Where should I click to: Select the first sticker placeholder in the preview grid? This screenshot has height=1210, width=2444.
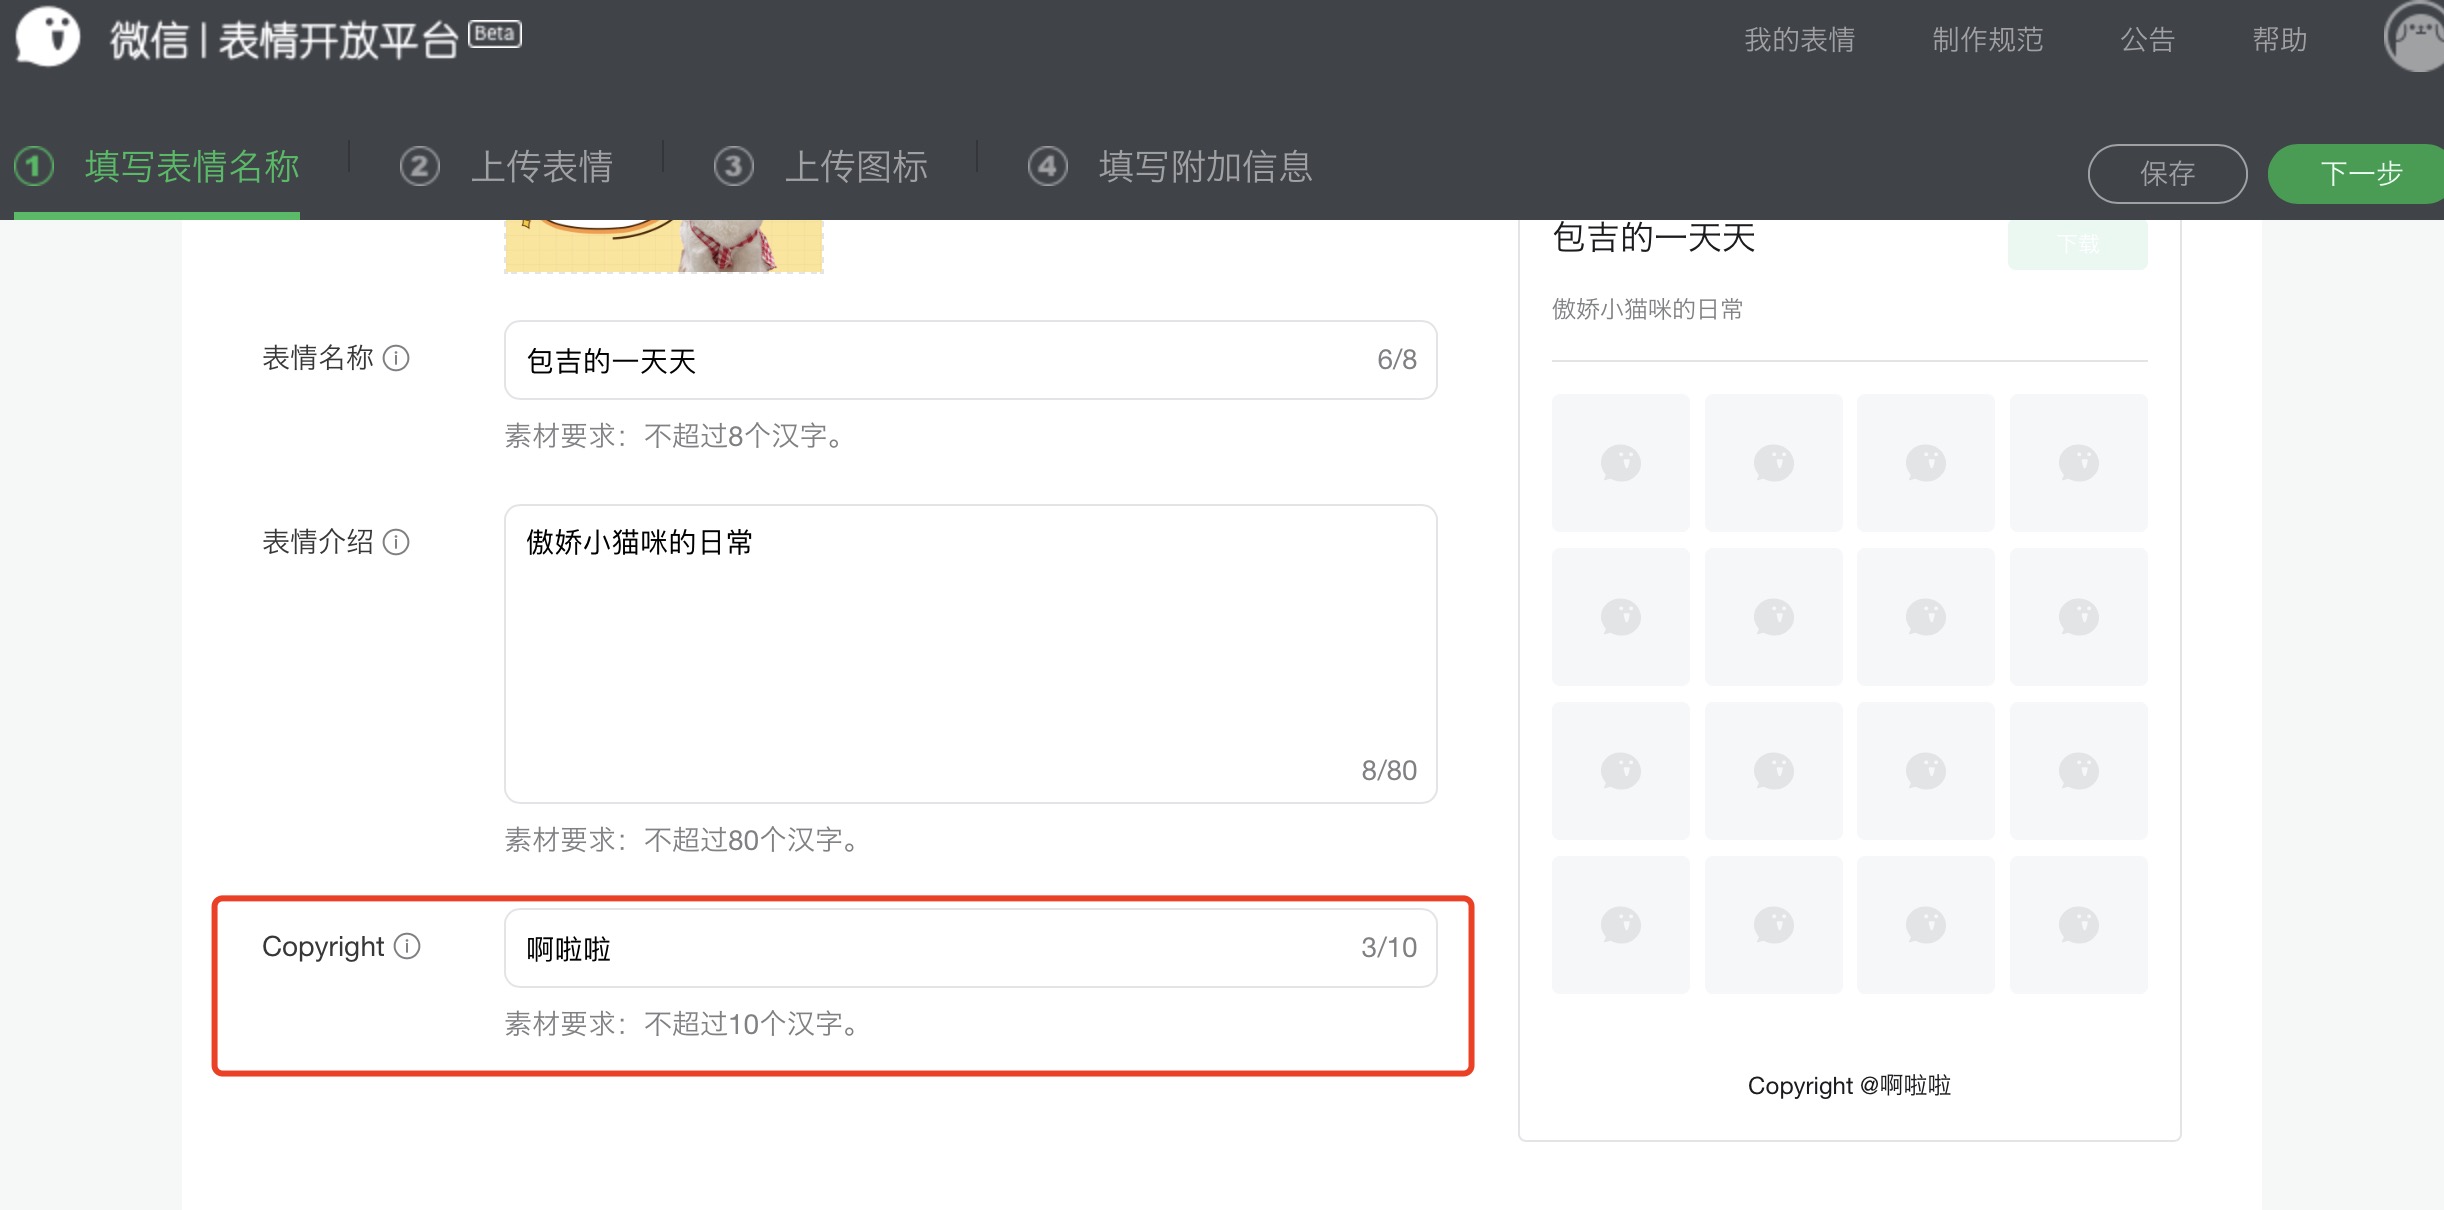point(1620,463)
